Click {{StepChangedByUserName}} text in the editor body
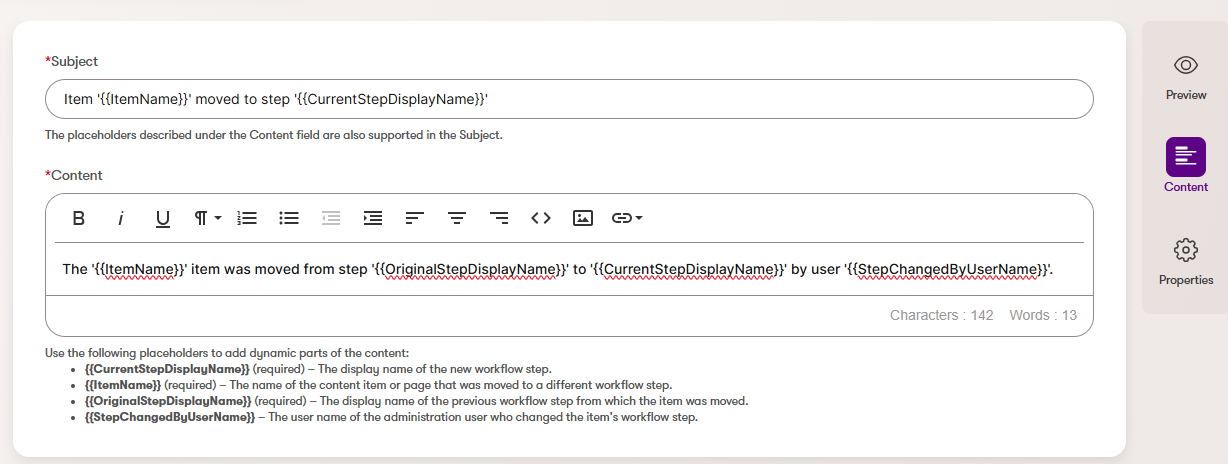1228x464 pixels. click(948, 270)
